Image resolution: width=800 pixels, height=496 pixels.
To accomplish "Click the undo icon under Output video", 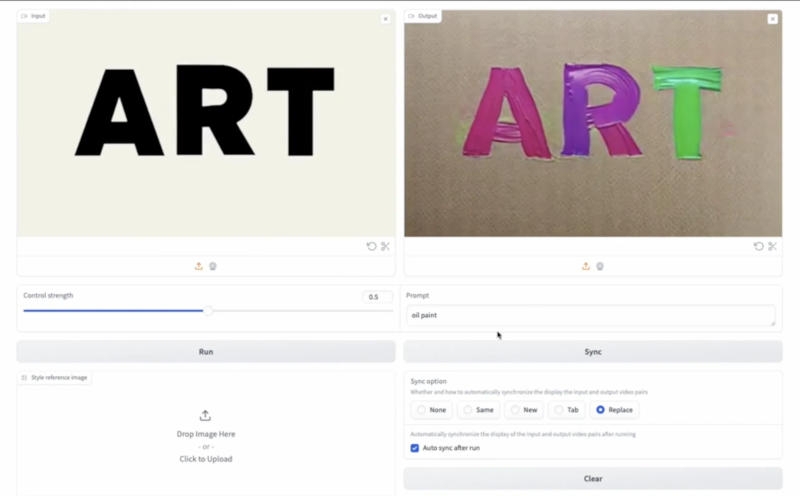I will click(759, 246).
